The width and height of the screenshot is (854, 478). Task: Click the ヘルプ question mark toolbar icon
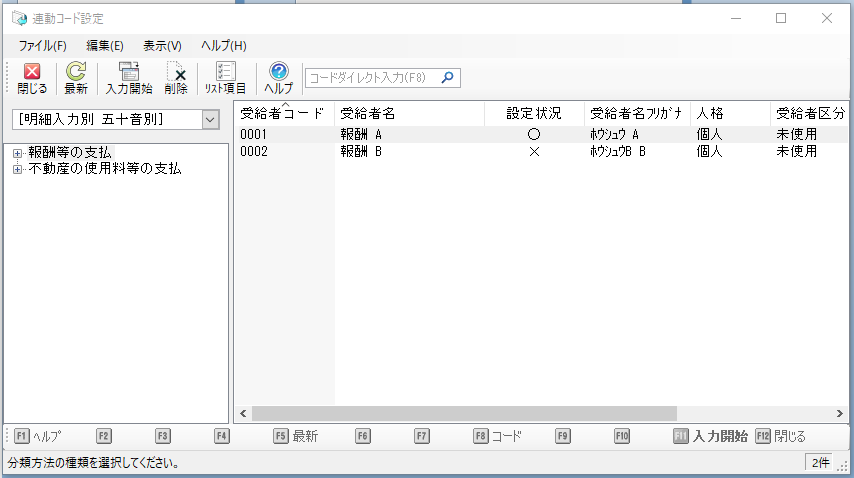[279, 73]
